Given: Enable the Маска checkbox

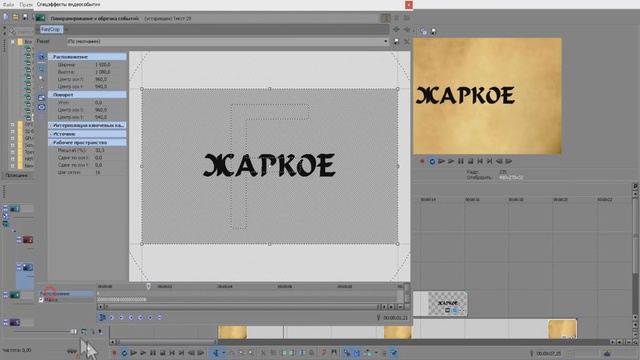Looking at the screenshot, I should [41, 300].
